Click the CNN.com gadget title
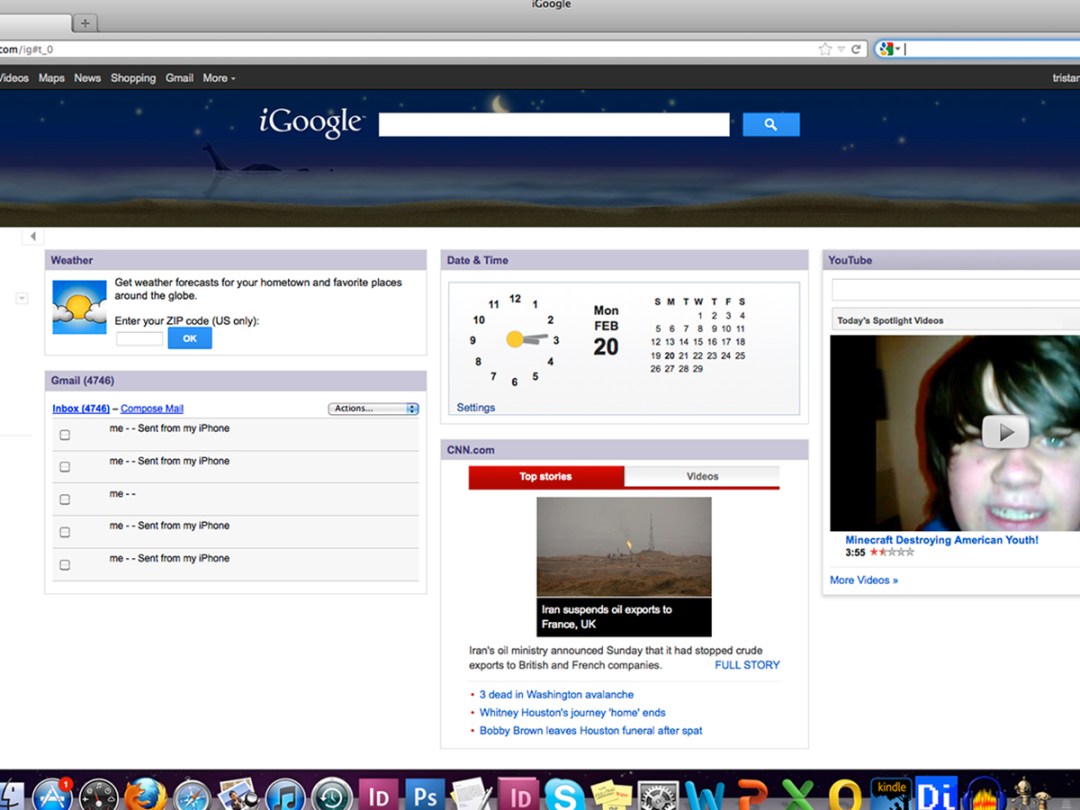1080x810 pixels. point(470,450)
